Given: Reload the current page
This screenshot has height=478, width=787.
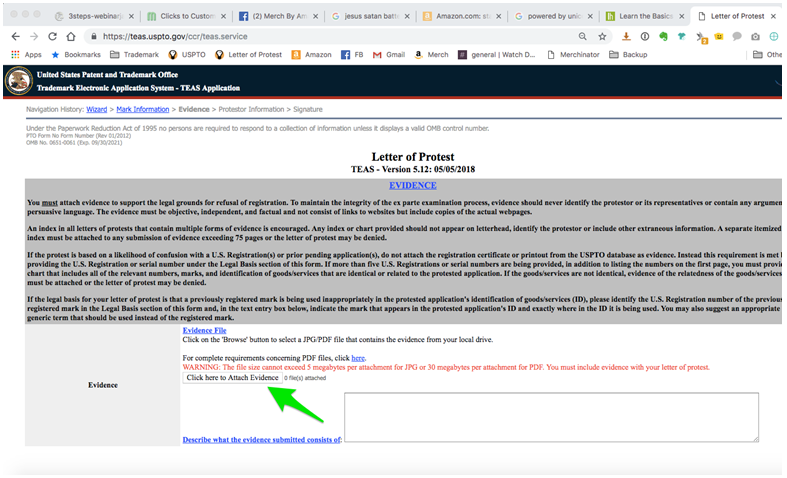Looking at the screenshot, I should 52,36.
